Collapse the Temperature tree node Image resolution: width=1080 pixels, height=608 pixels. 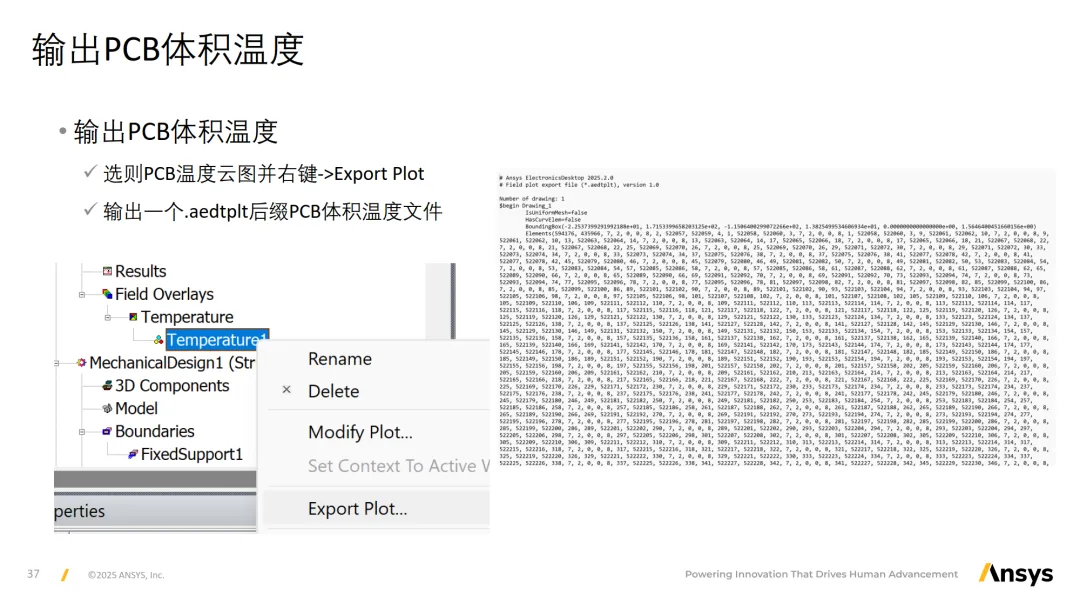[107, 317]
